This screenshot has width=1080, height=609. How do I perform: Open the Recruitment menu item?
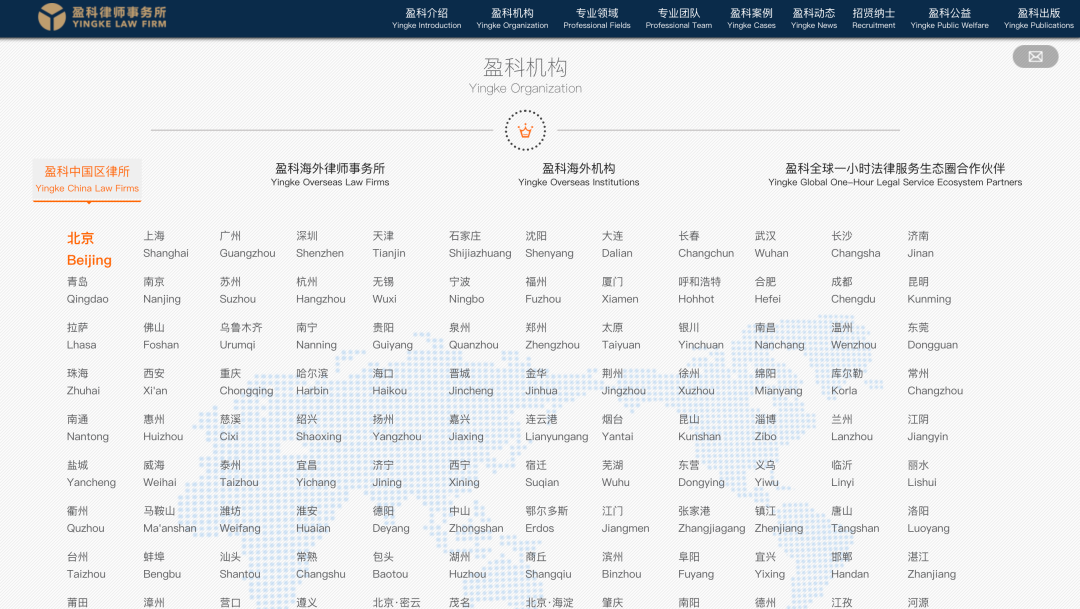pos(873,17)
